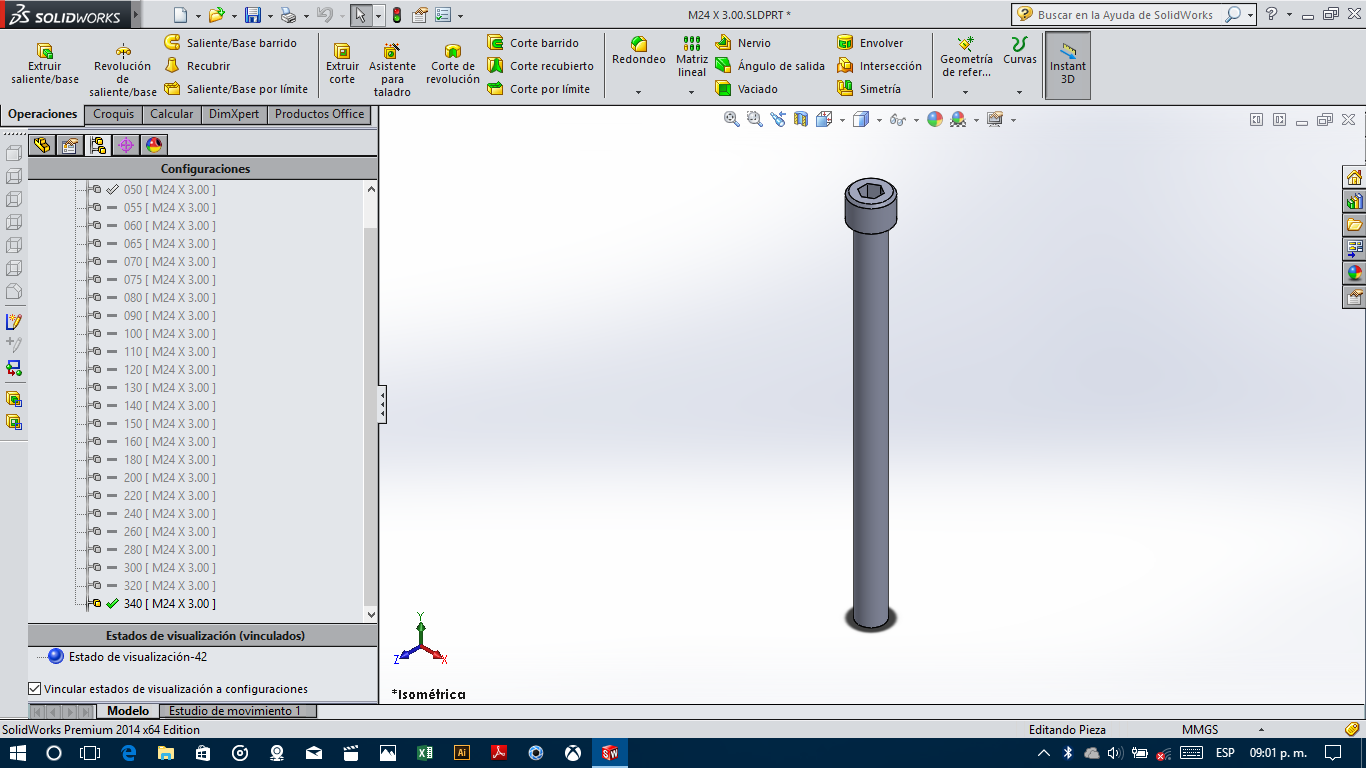Viewport: 1366px width, 768px height.
Task: Switch to the Croquis tab
Action: 114,114
